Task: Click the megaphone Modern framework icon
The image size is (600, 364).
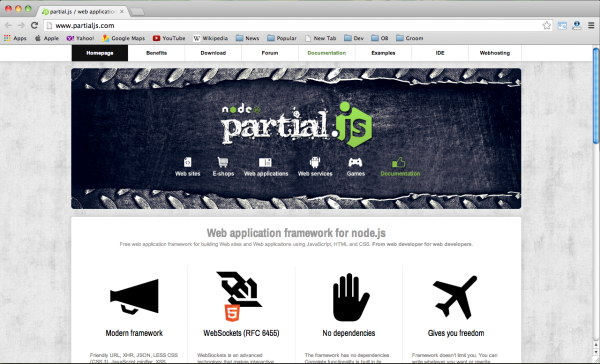Action: click(x=134, y=296)
